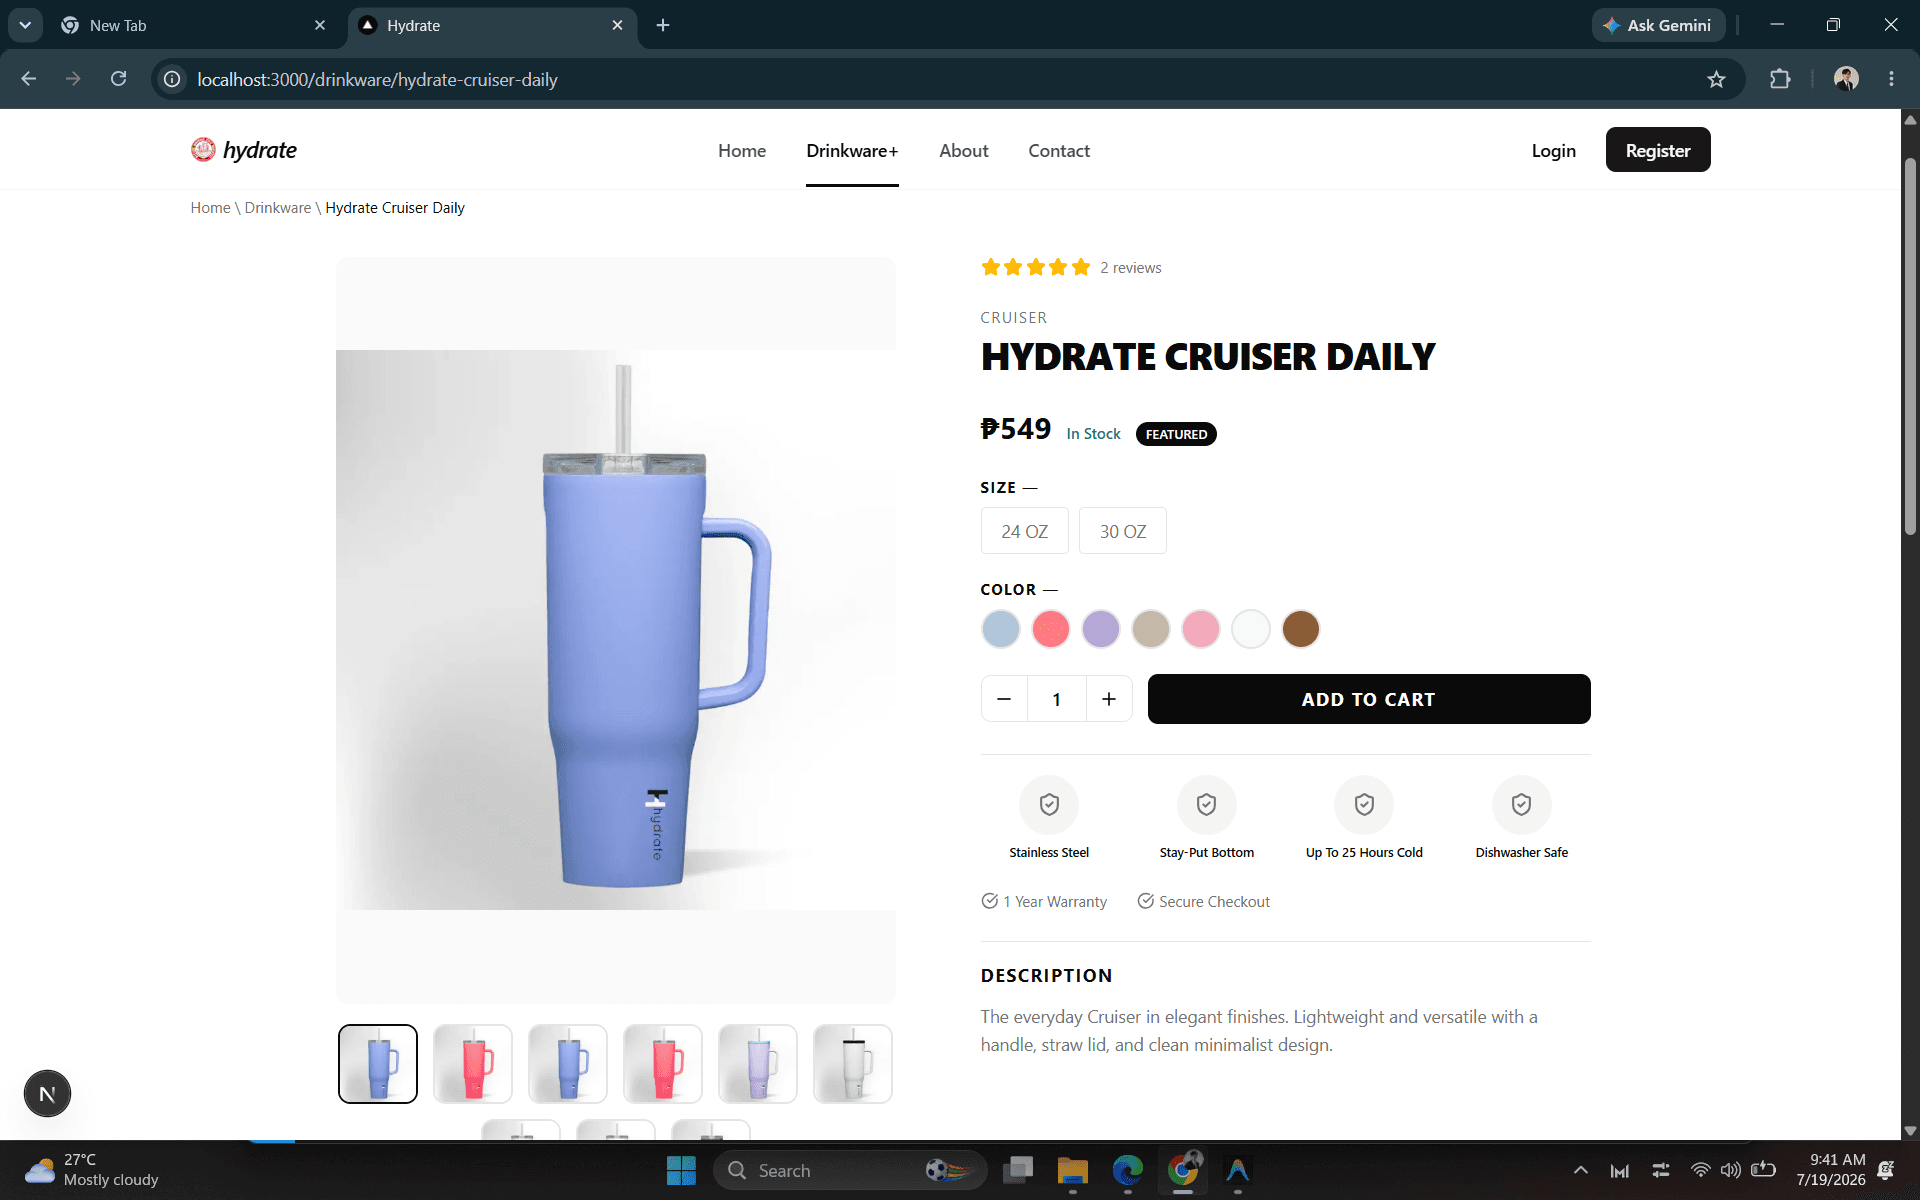View site information icon in address bar
This screenshot has width=1920, height=1200.
[172, 79]
